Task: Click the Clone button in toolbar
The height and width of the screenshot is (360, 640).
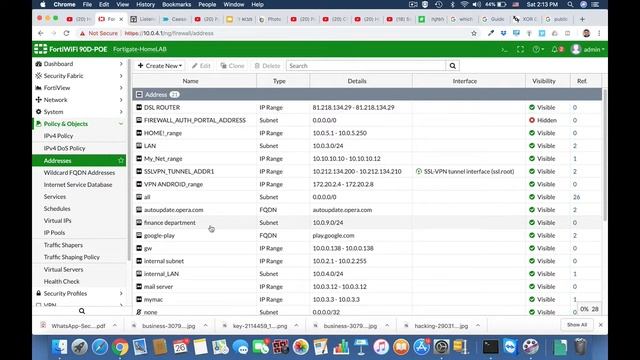Action: 232,66
